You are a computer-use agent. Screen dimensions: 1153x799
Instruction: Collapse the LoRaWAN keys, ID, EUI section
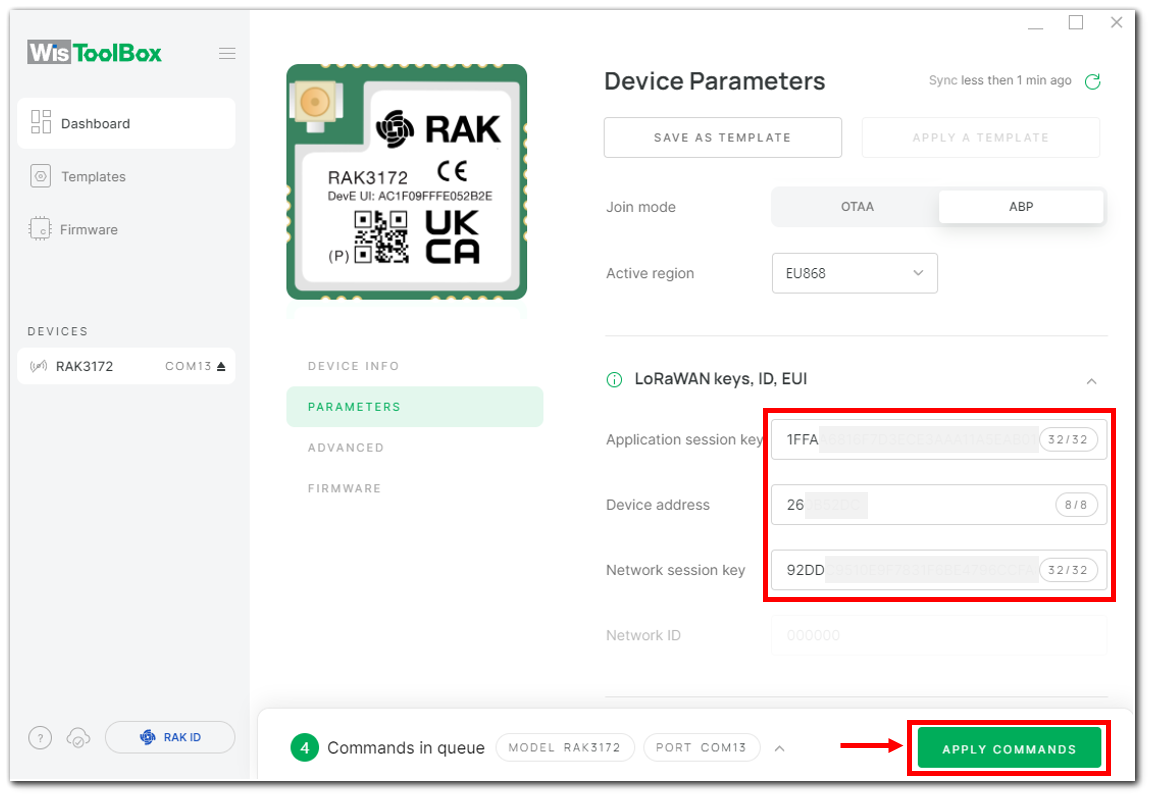[x=1092, y=381]
